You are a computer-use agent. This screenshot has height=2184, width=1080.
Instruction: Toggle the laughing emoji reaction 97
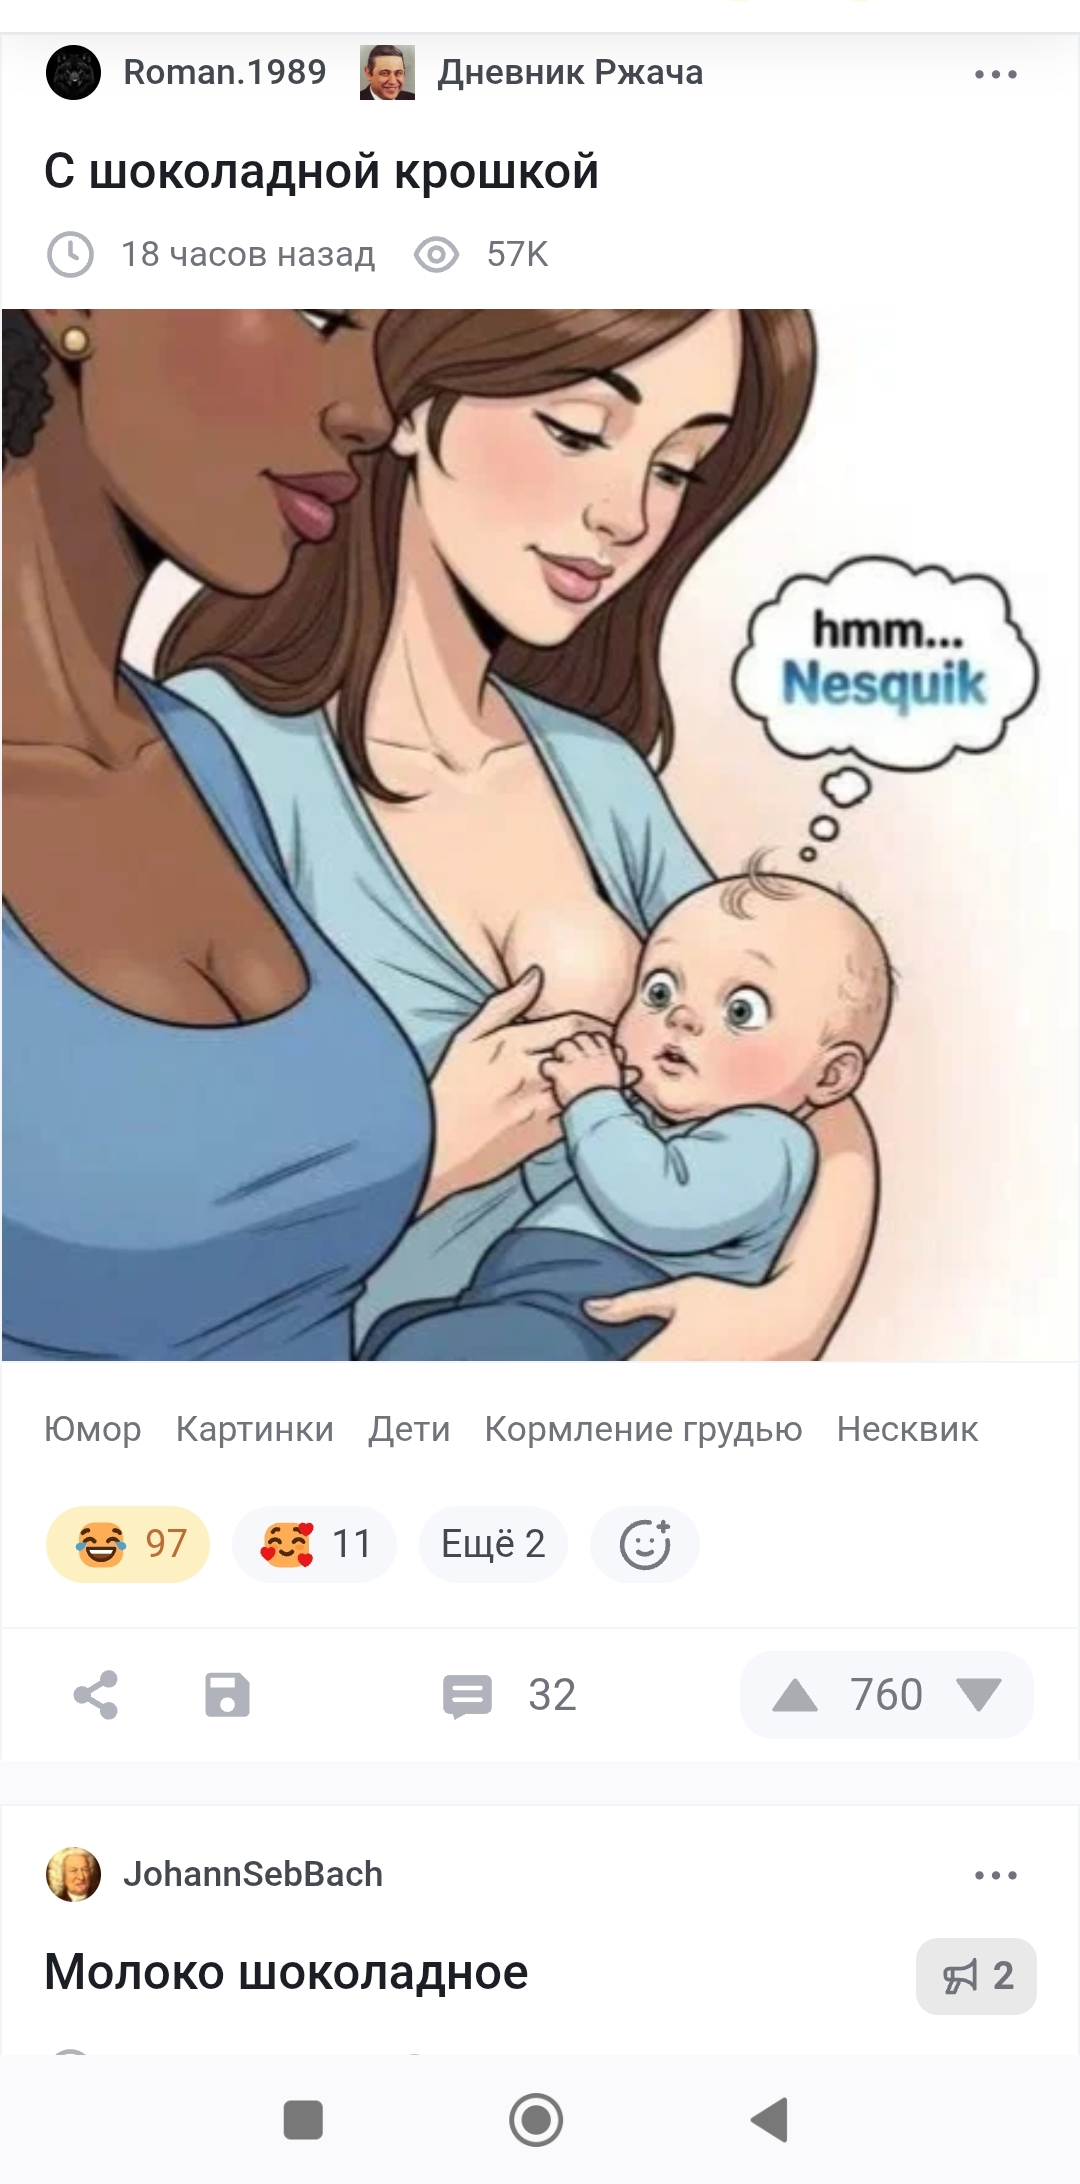coord(128,1544)
